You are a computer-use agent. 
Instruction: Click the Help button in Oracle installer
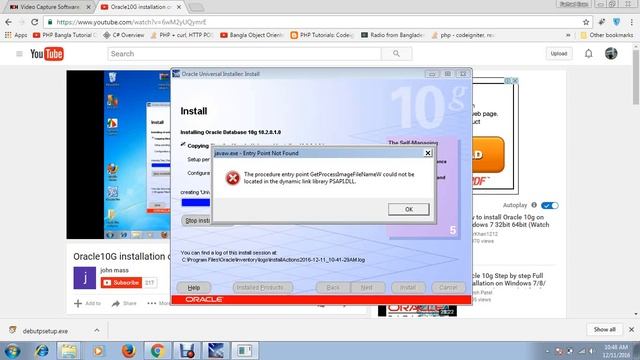click(193, 287)
